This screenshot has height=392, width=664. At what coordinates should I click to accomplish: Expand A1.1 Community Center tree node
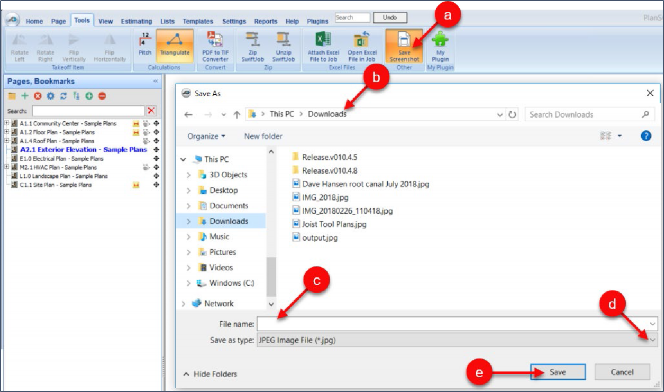tap(7, 123)
